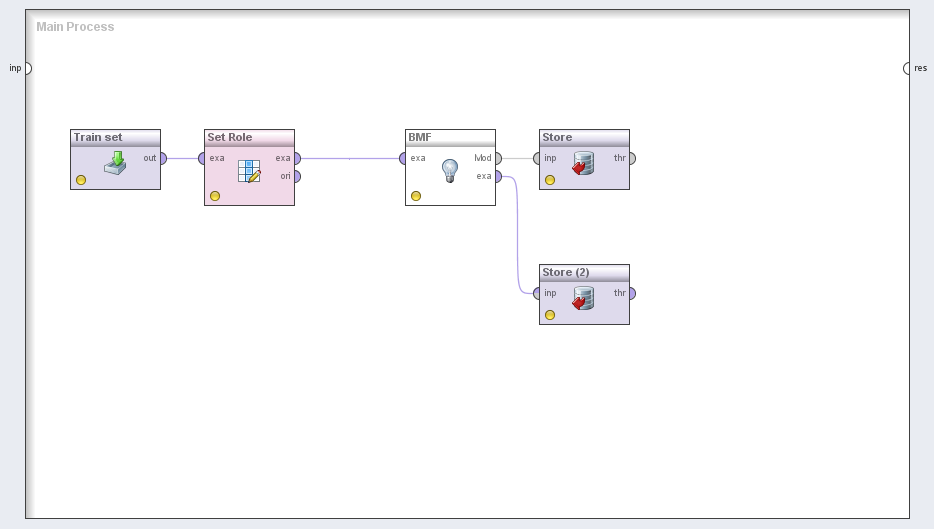Select the Set Role table-edit icon
Screen dimensions: 934x529
pyautogui.click(x=249, y=171)
